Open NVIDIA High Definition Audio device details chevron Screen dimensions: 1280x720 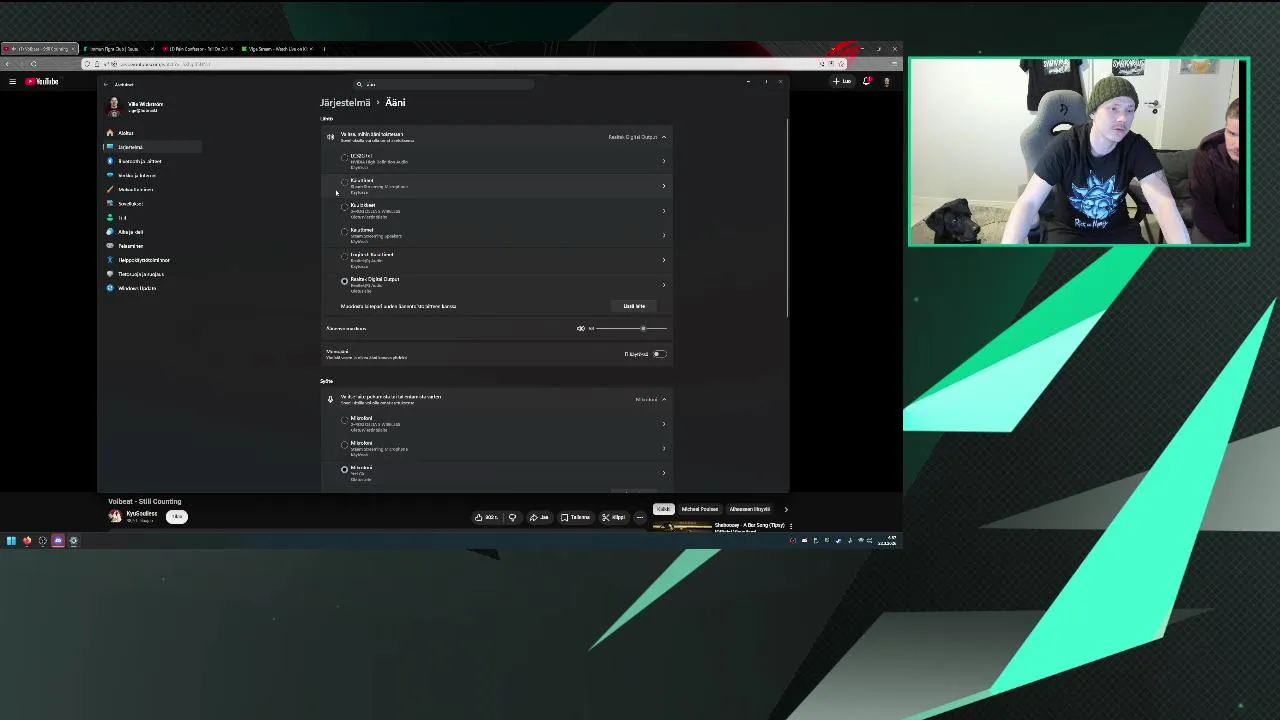663,161
